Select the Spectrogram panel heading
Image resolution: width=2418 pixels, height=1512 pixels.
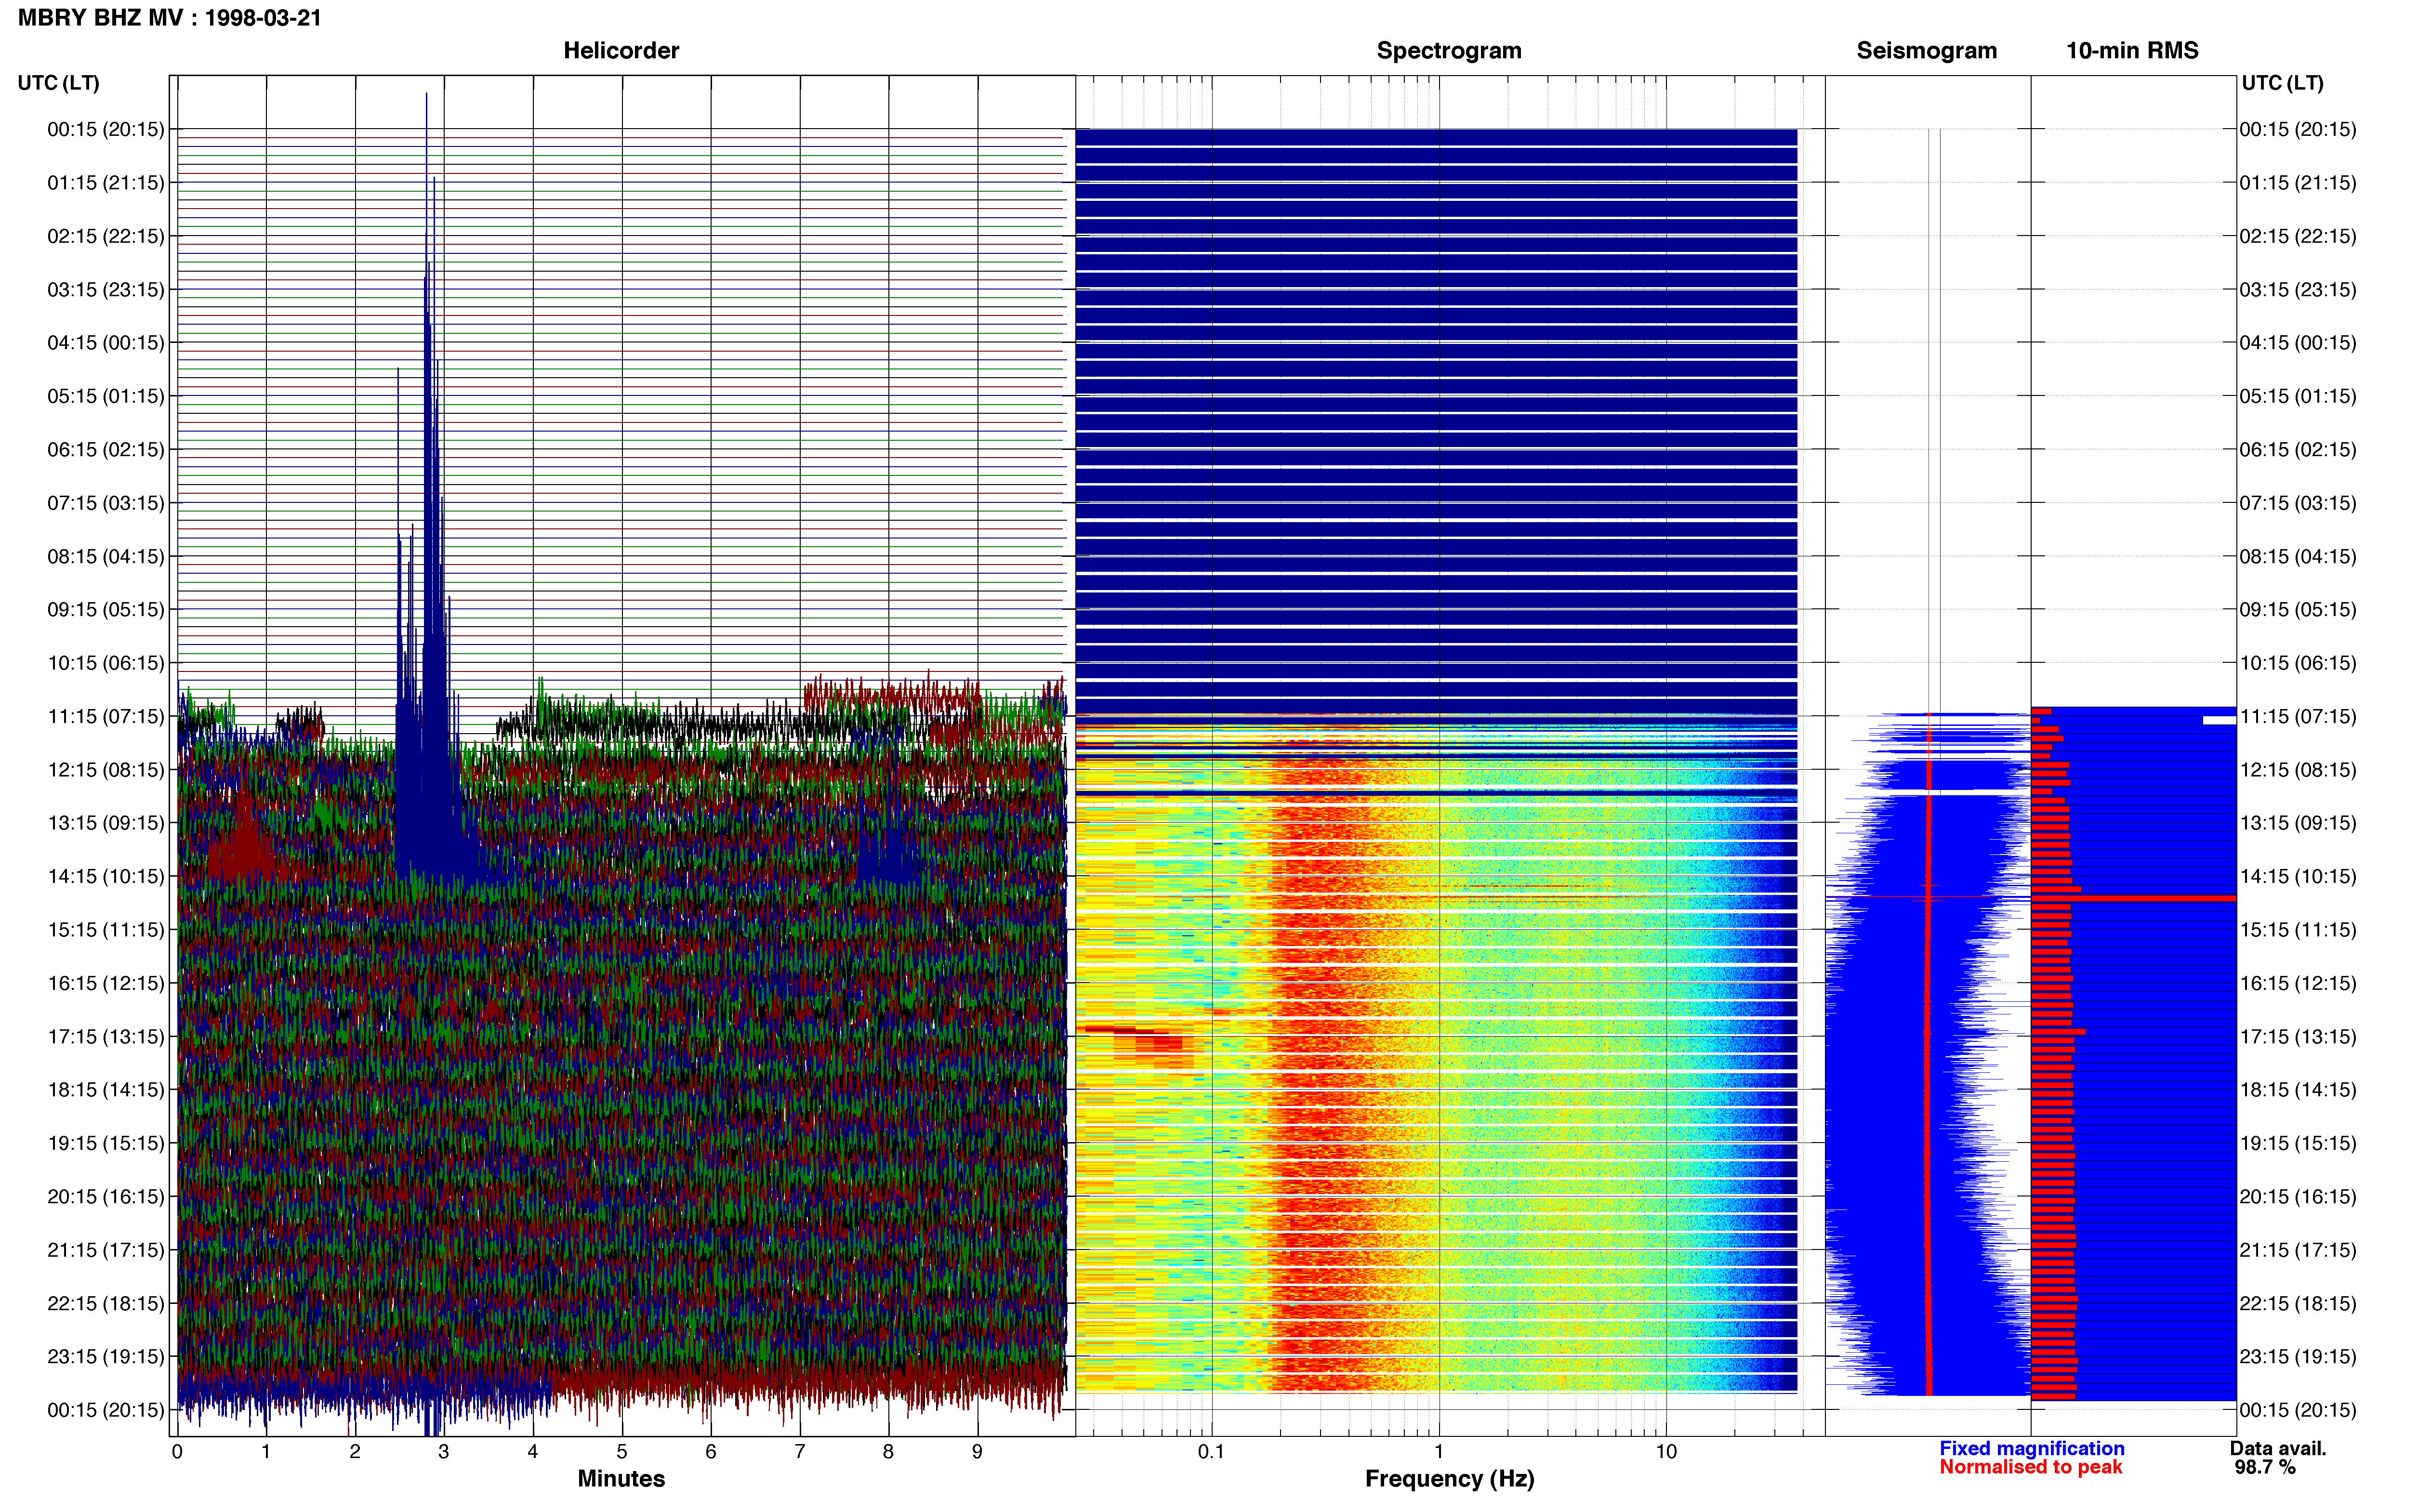pyautogui.click(x=1449, y=51)
